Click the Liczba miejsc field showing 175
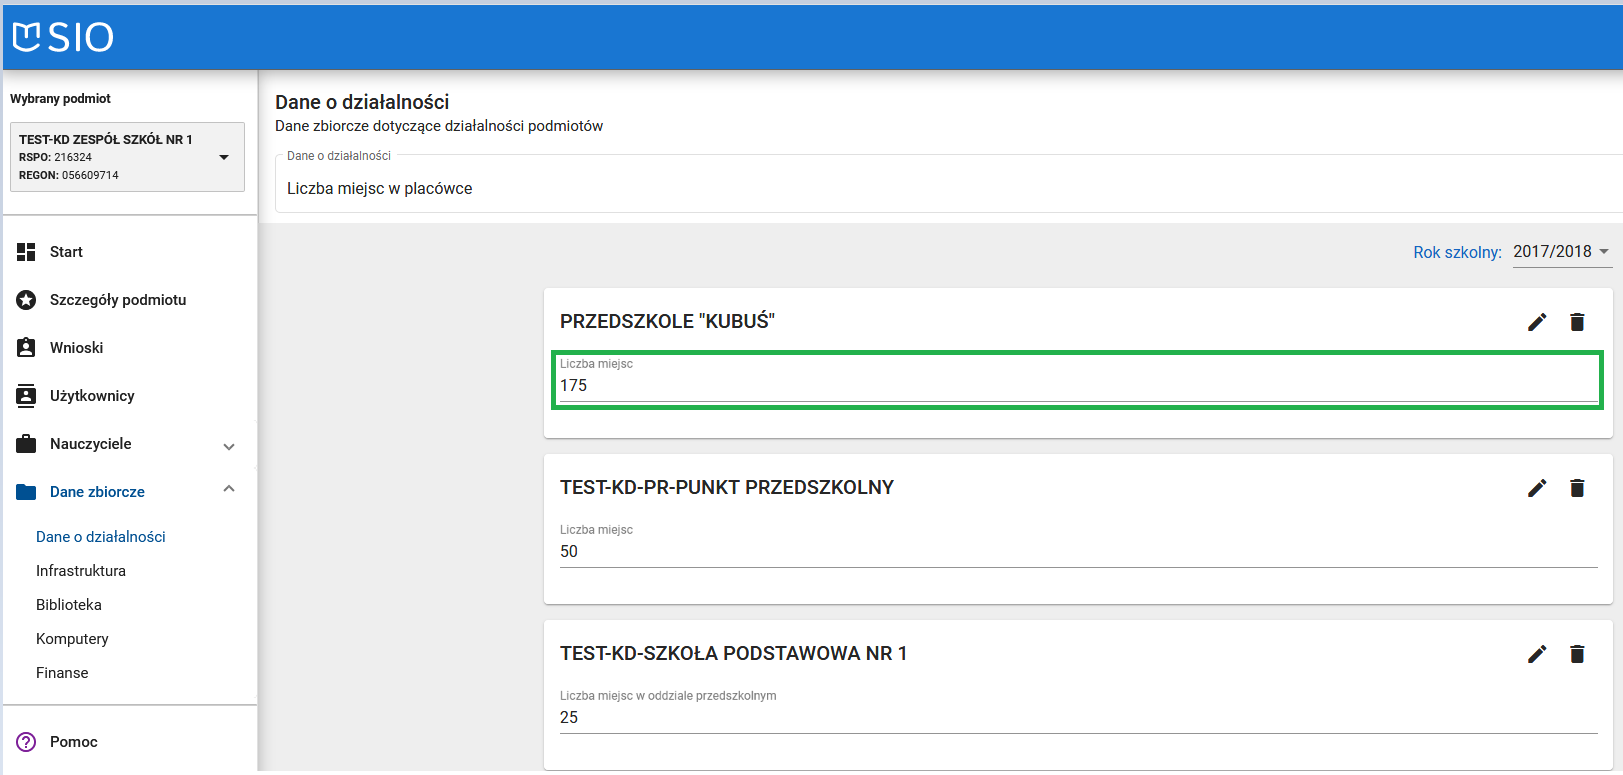The width and height of the screenshot is (1623, 775). tap(1077, 385)
